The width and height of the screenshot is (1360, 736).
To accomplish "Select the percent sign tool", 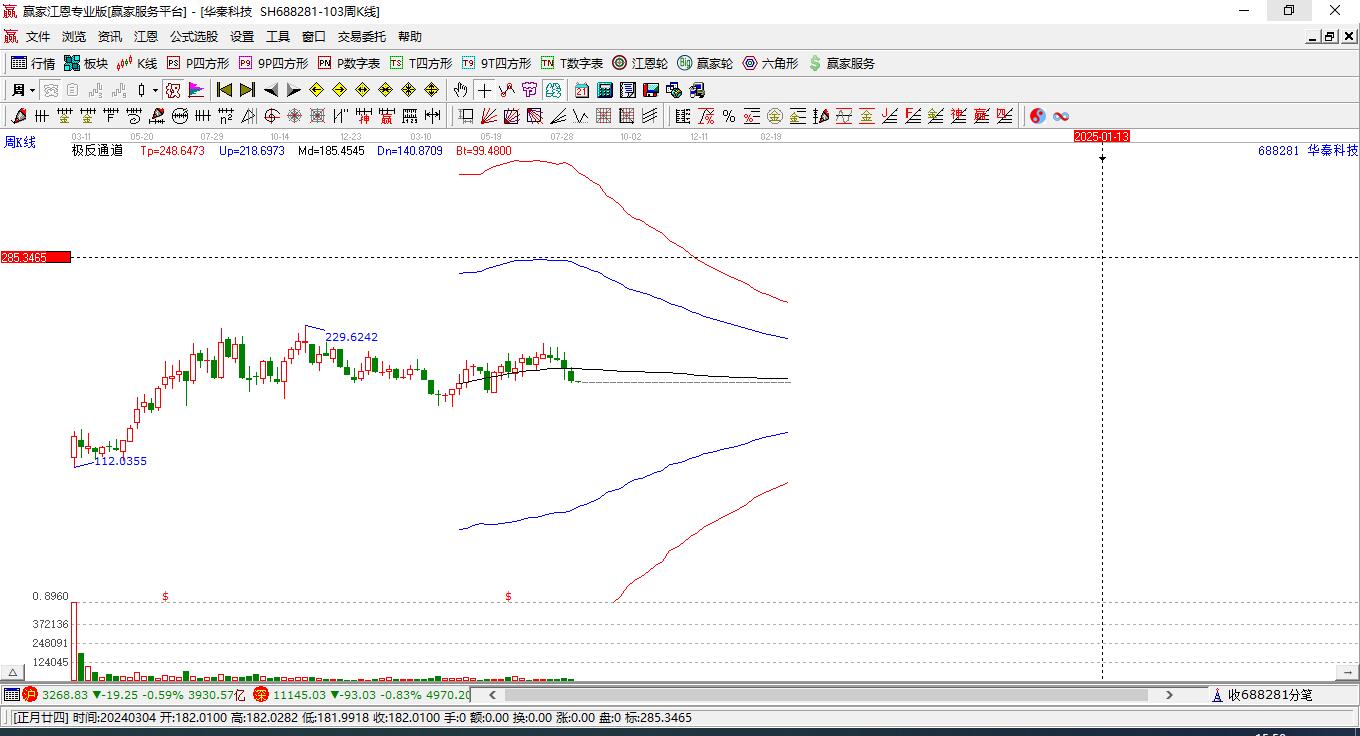I will [x=728, y=116].
